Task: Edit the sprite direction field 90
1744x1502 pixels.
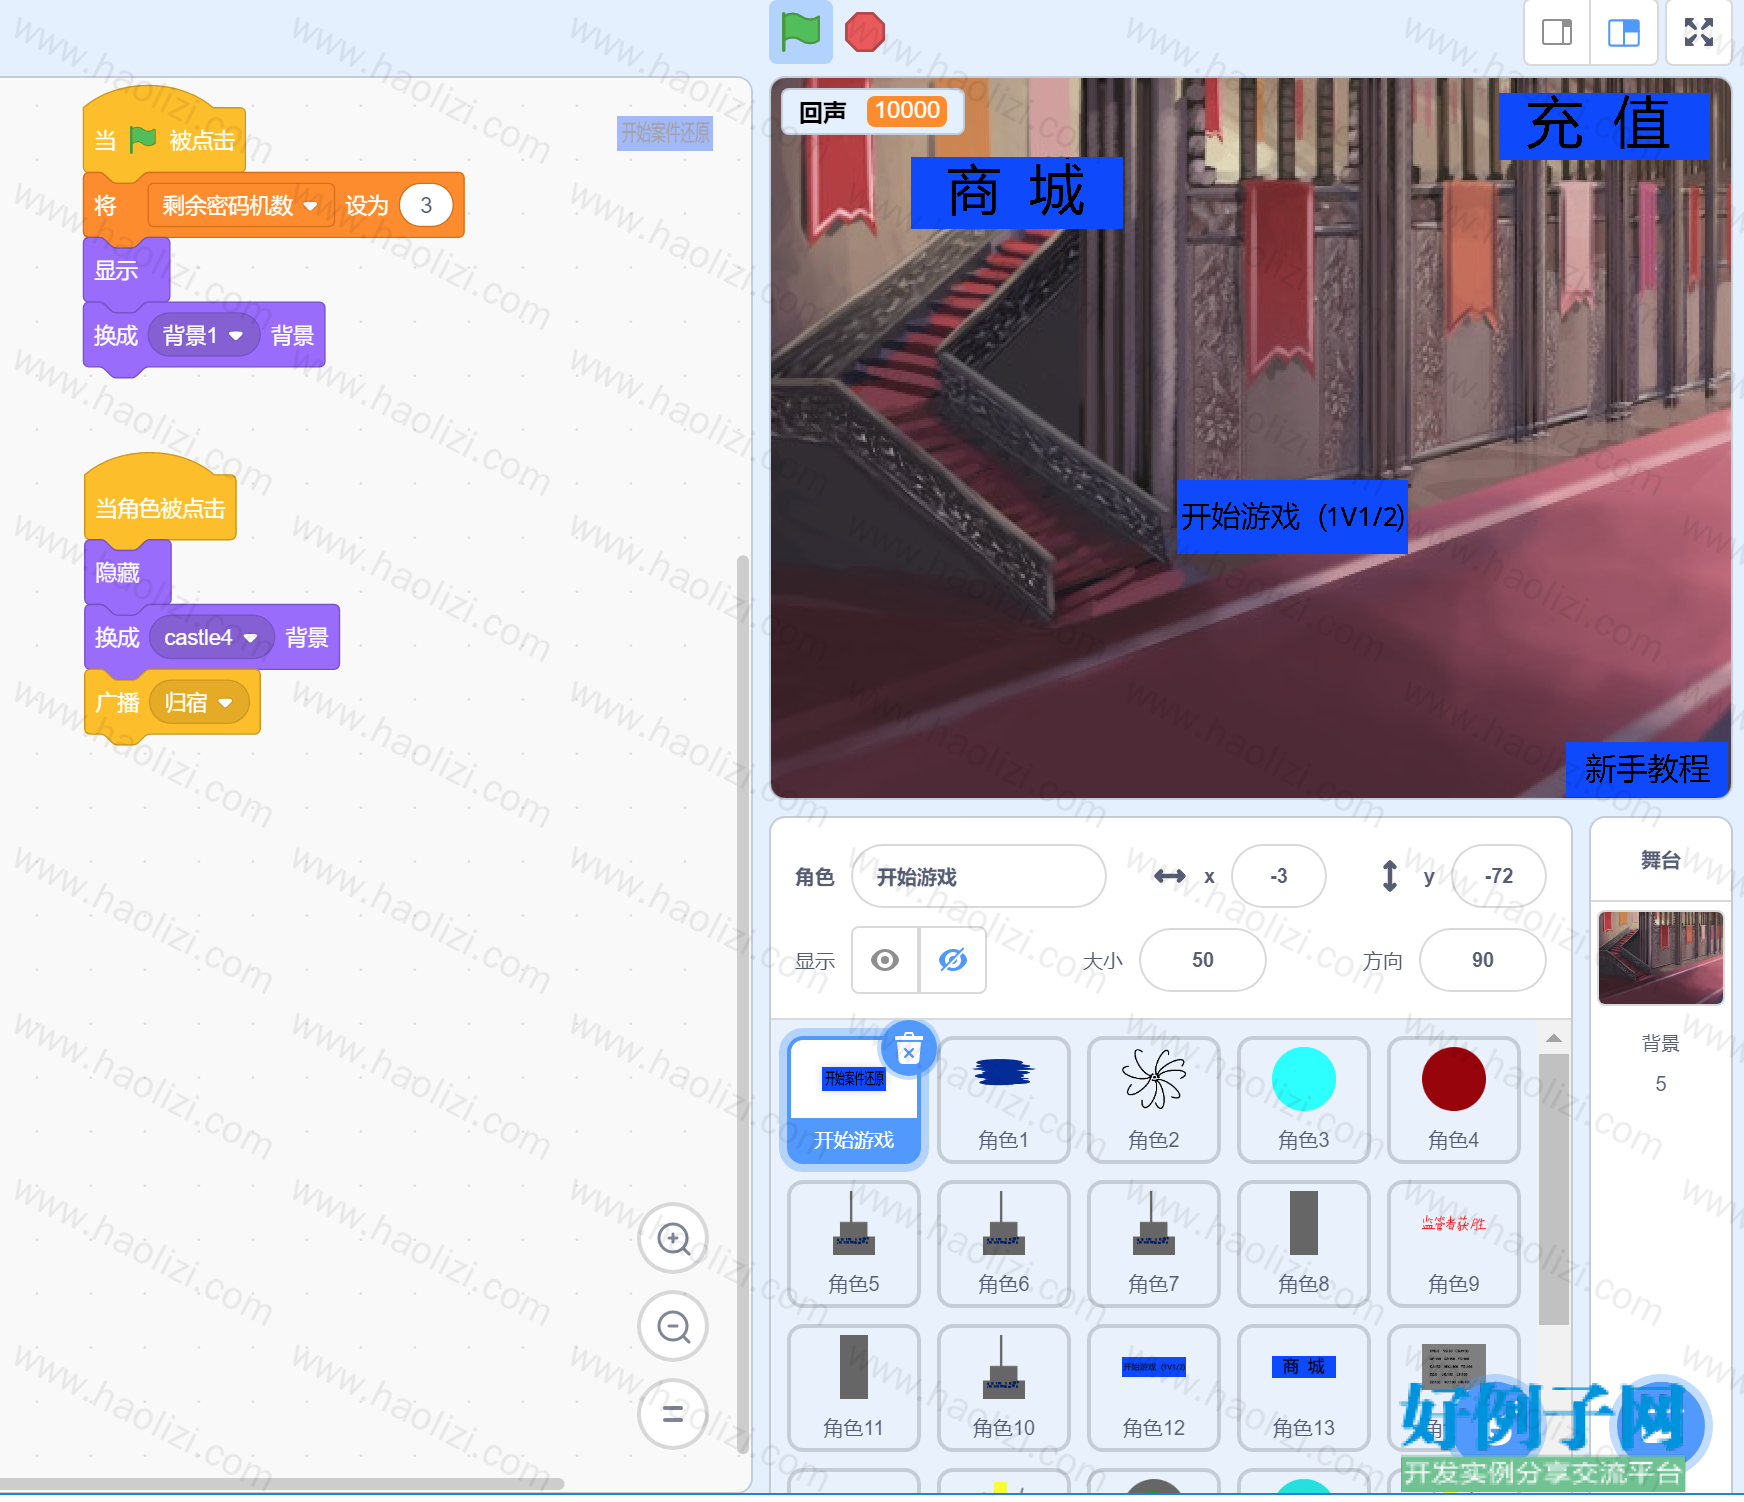Action: 1483,960
